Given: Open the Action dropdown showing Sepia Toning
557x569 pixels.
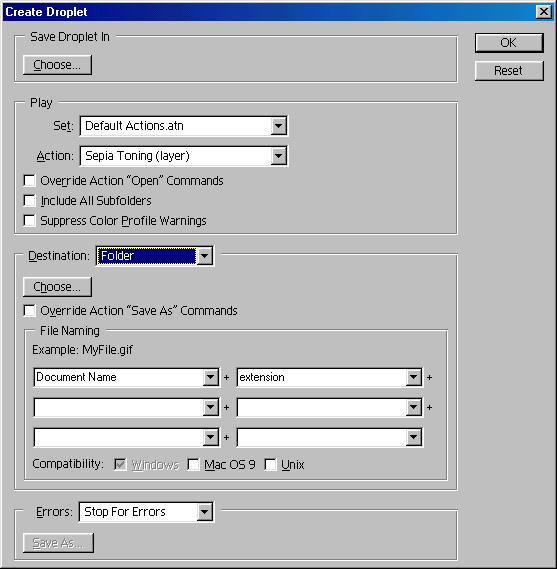Looking at the screenshot, I should pos(184,156).
